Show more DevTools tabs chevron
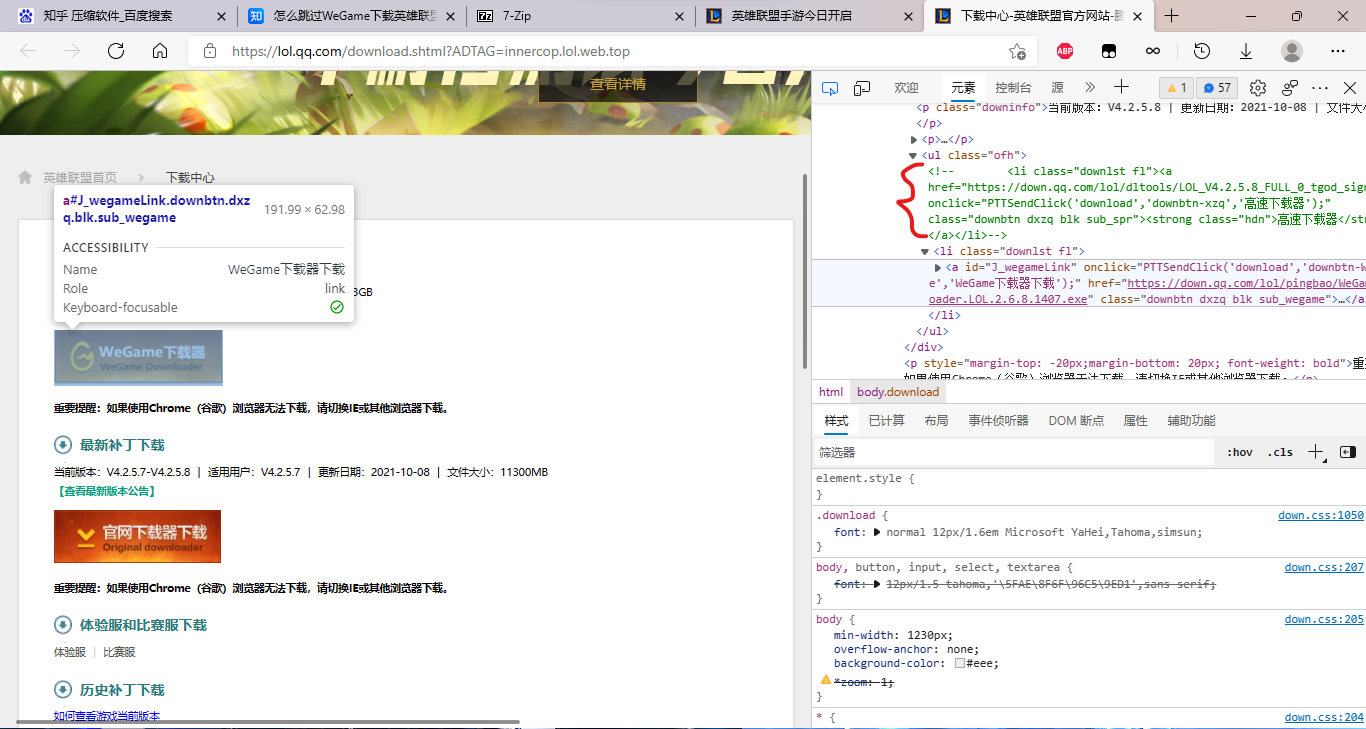This screenshot has width=1366, height=729. coord(1090,88)
